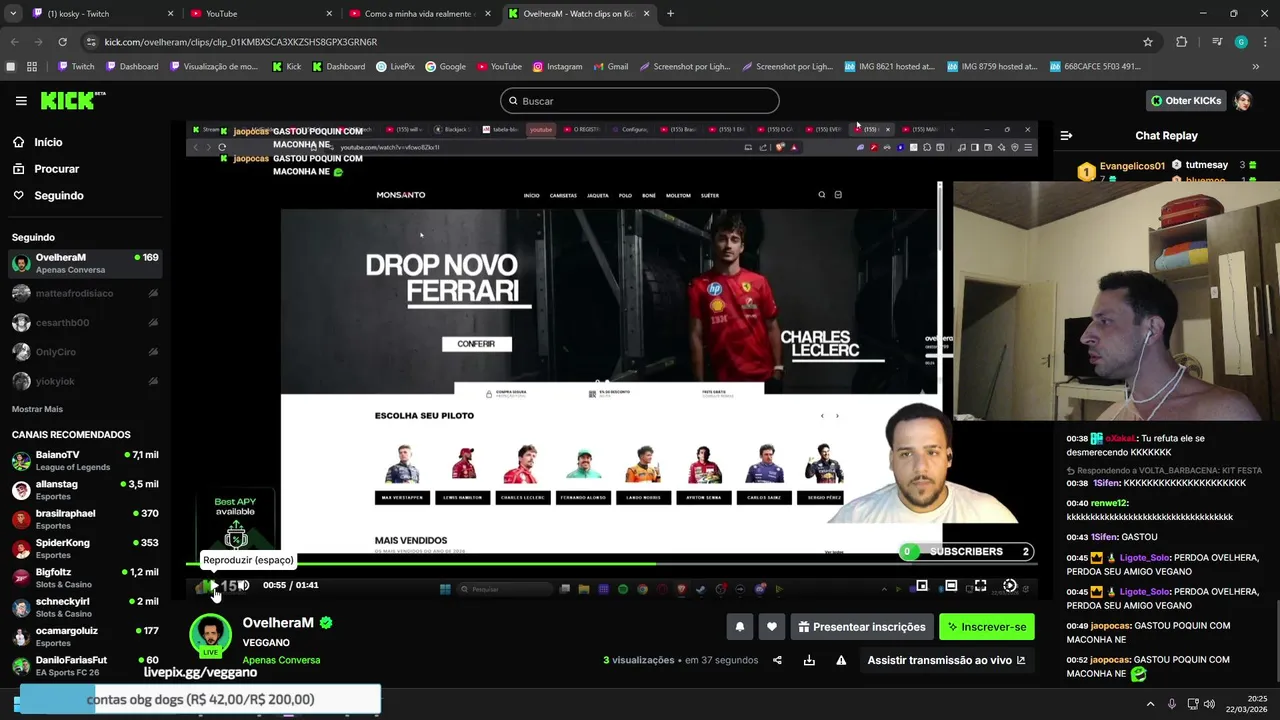The image size is (1280, 720).
Task: Open the Google bookmark
Action: tap(445, 67)
